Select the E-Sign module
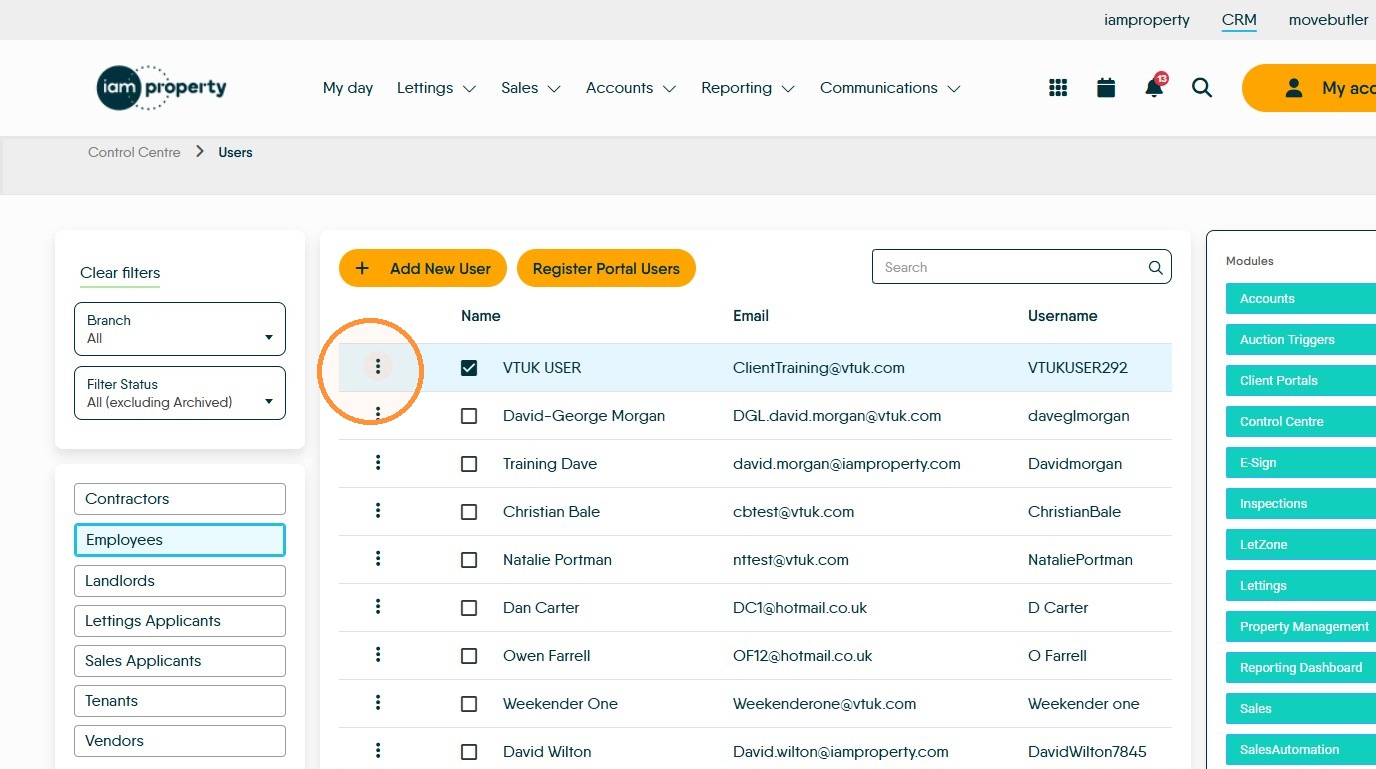This screenshot has height=769, width=1376. (1301, 463)
